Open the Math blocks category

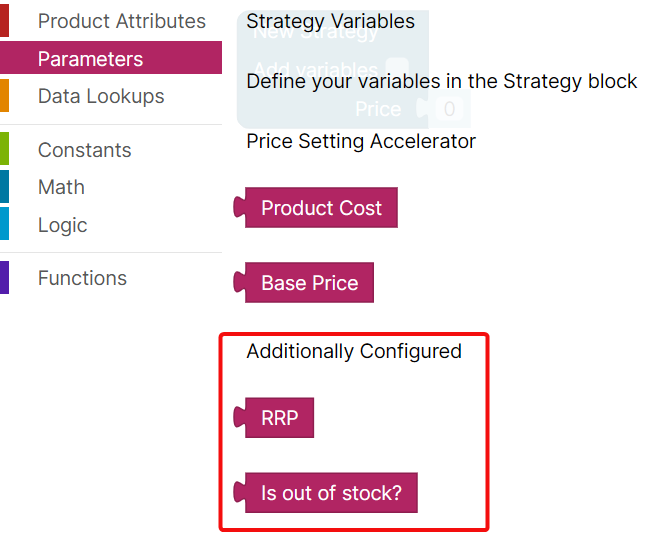click(61, 187)
